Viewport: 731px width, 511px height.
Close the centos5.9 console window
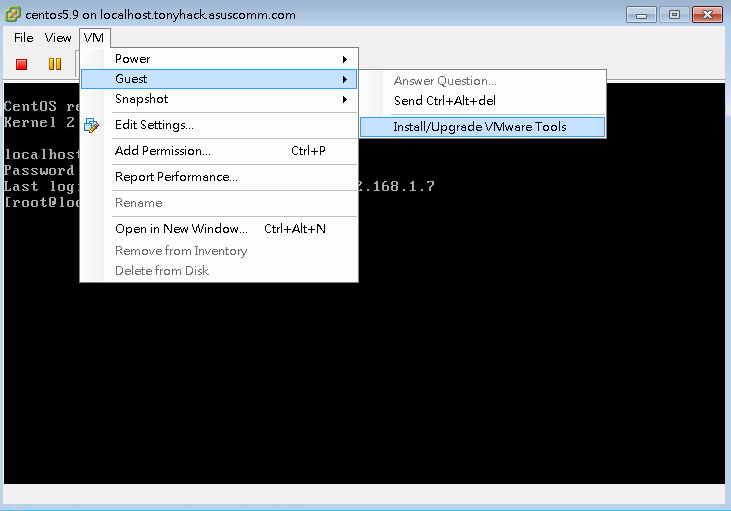[x=707, y=15]
